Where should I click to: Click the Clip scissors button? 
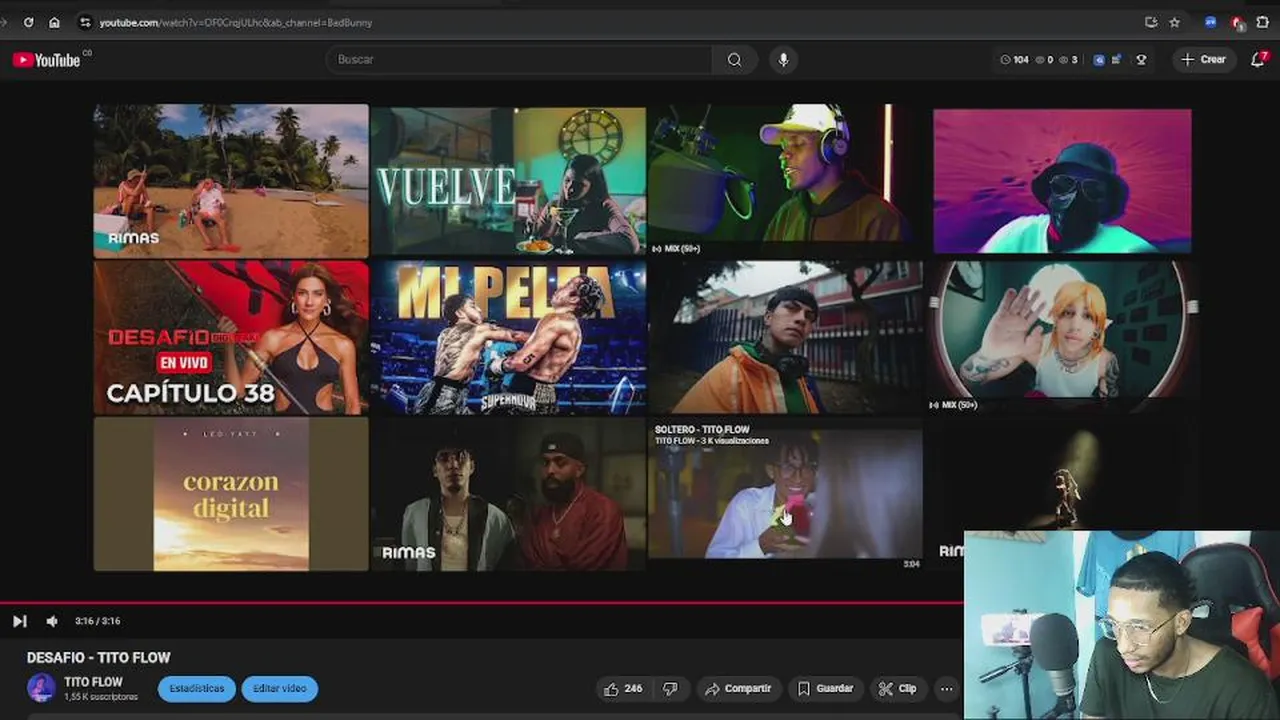897,689
